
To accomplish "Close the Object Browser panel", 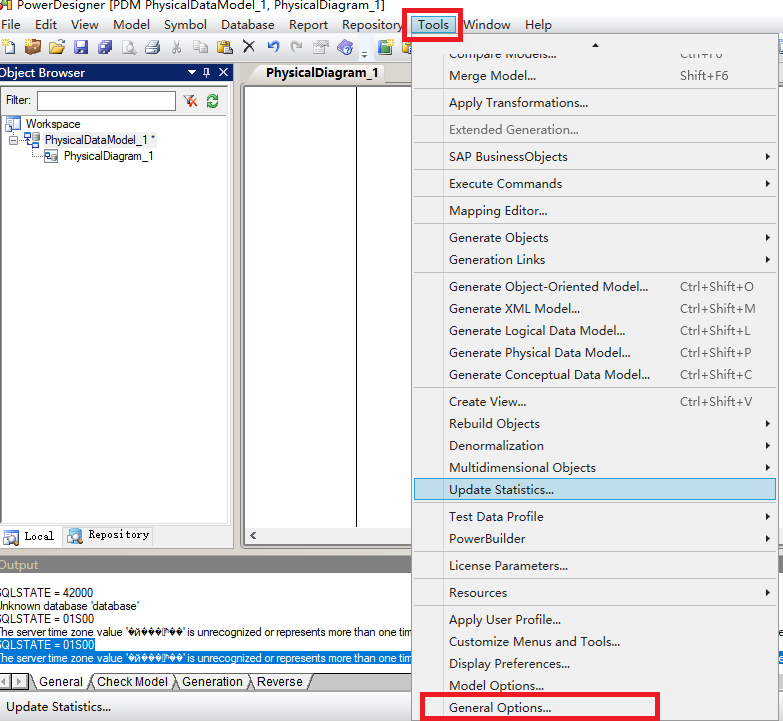I will click(x=224, y=73).
